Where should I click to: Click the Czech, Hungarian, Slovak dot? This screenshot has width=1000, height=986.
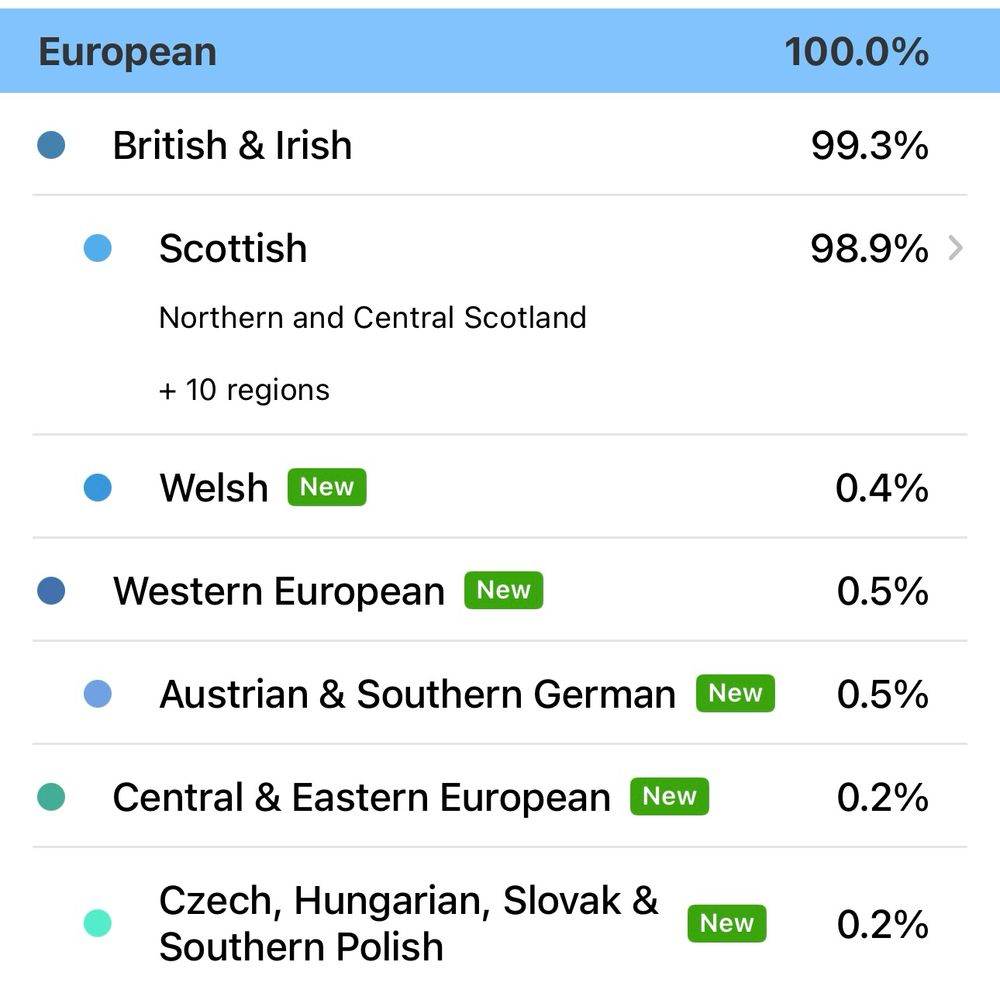[x=97, y=923]
